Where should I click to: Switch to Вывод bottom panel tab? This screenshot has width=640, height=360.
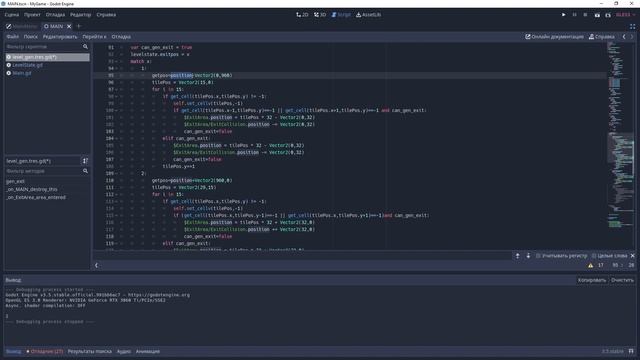(x=13, y=351)
